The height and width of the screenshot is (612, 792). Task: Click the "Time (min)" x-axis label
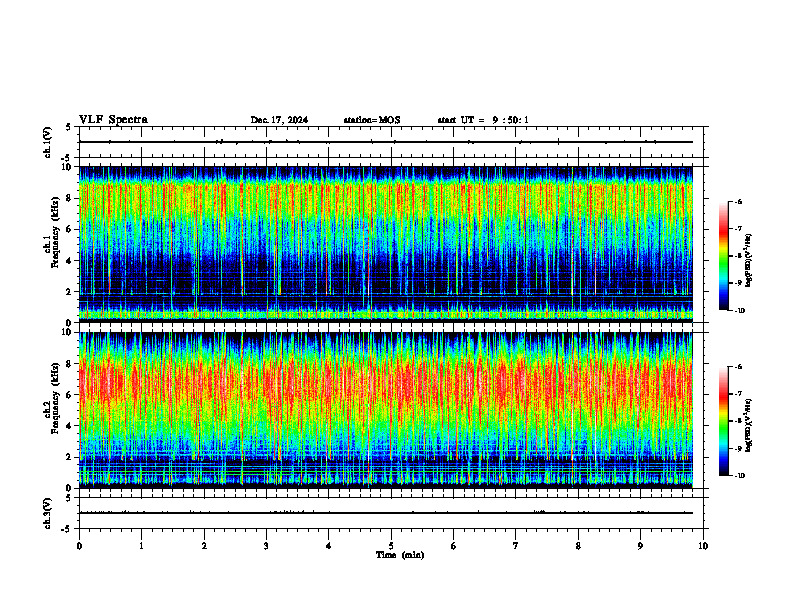pos(400,555)
